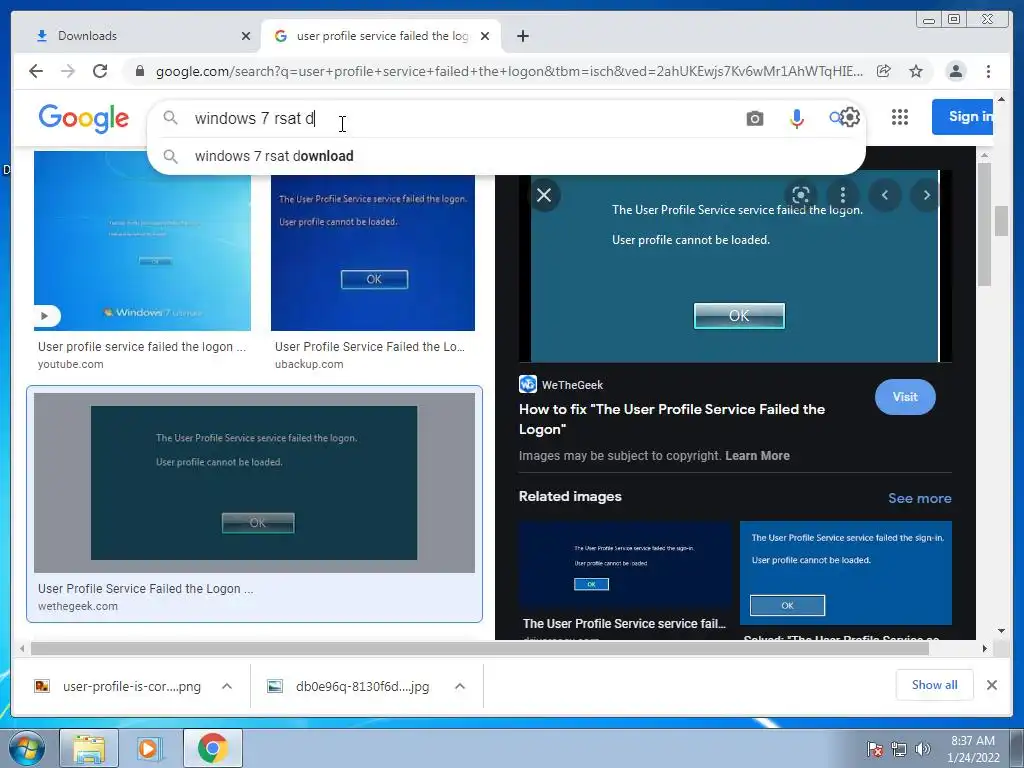The height and width of the screenshot is (768, 1024).
Task: Close the Downloads tab
Action: (246, 36)
